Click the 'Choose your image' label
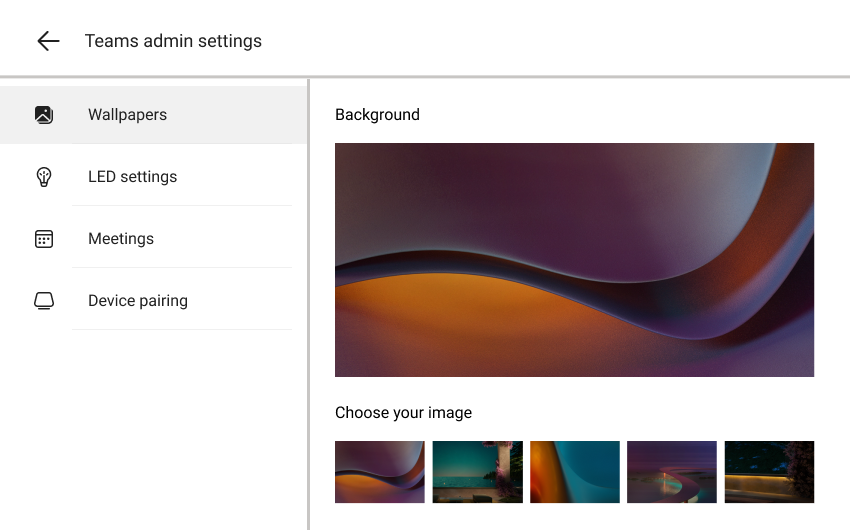This screenshot has width=850, height=530. pyautogui.click(x=403, y=413)
